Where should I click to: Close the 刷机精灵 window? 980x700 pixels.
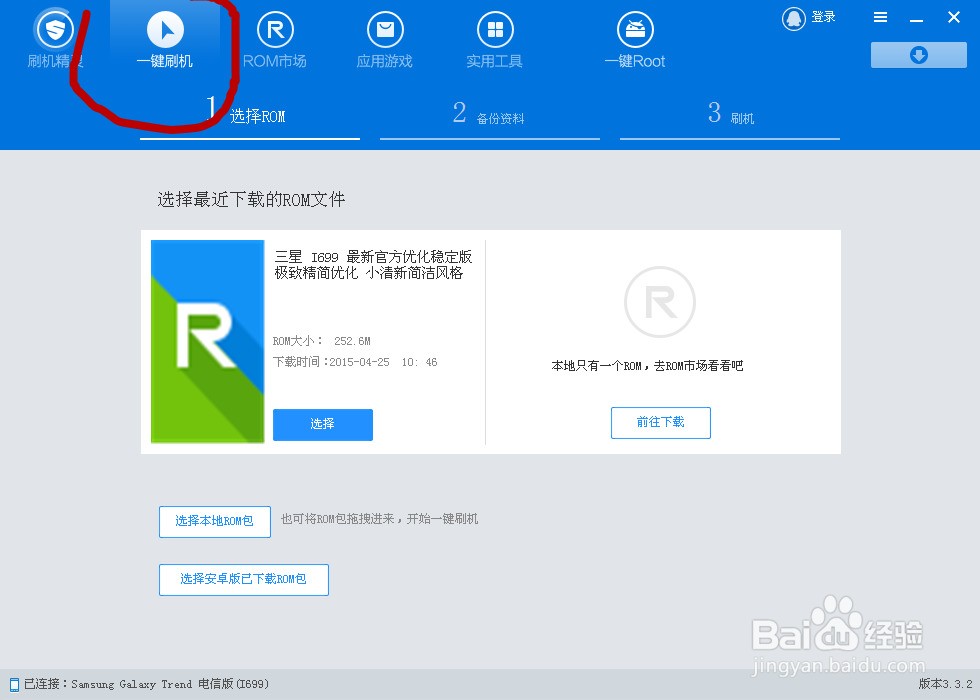[x=954, y=18]
